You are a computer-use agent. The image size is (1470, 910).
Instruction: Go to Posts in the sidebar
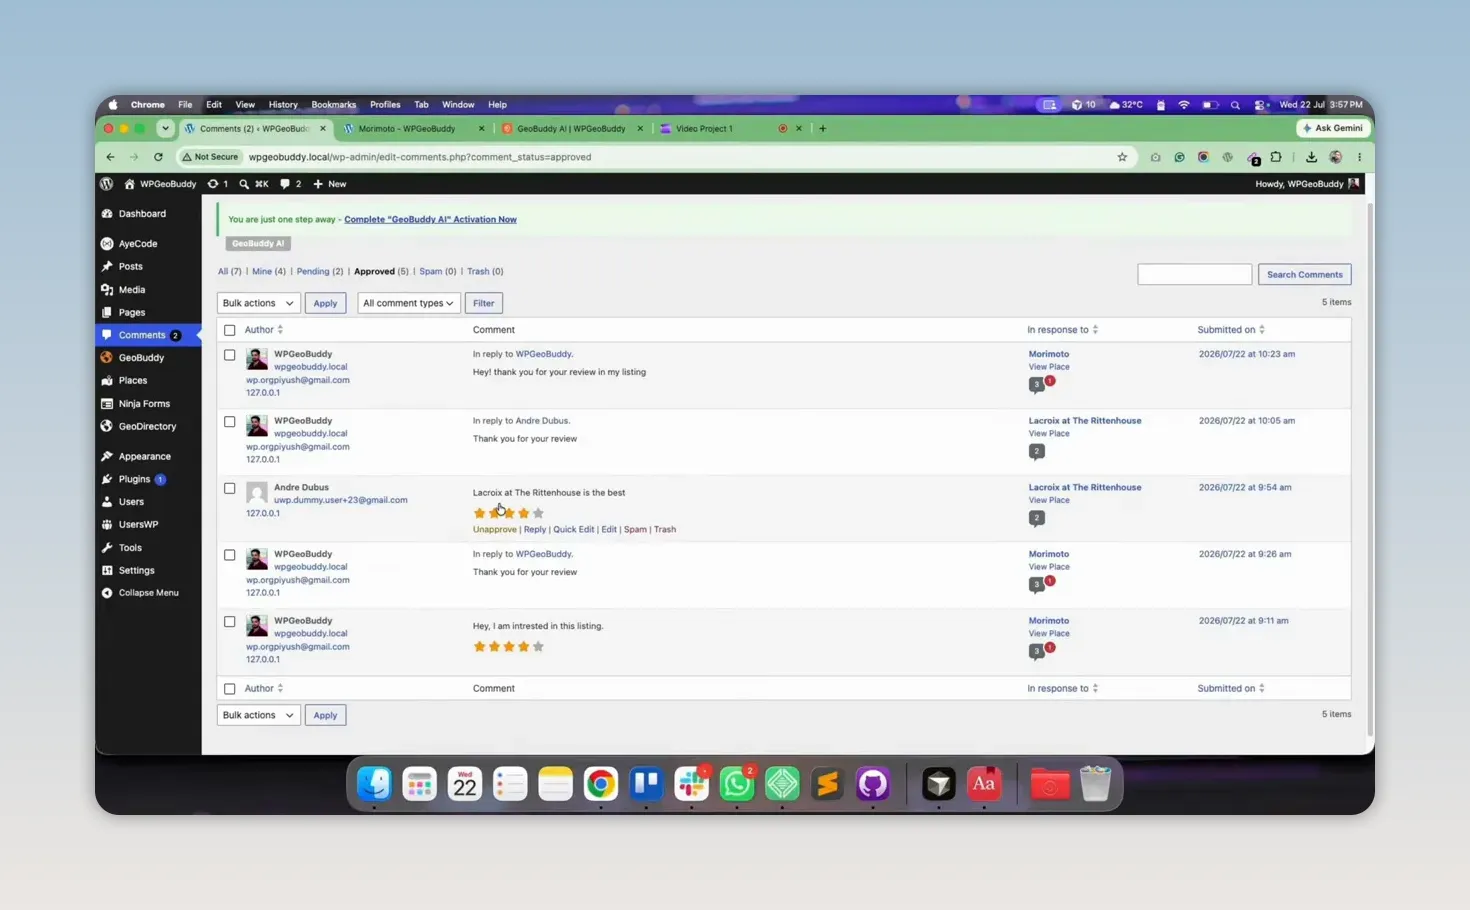click(x=130, y=267)
